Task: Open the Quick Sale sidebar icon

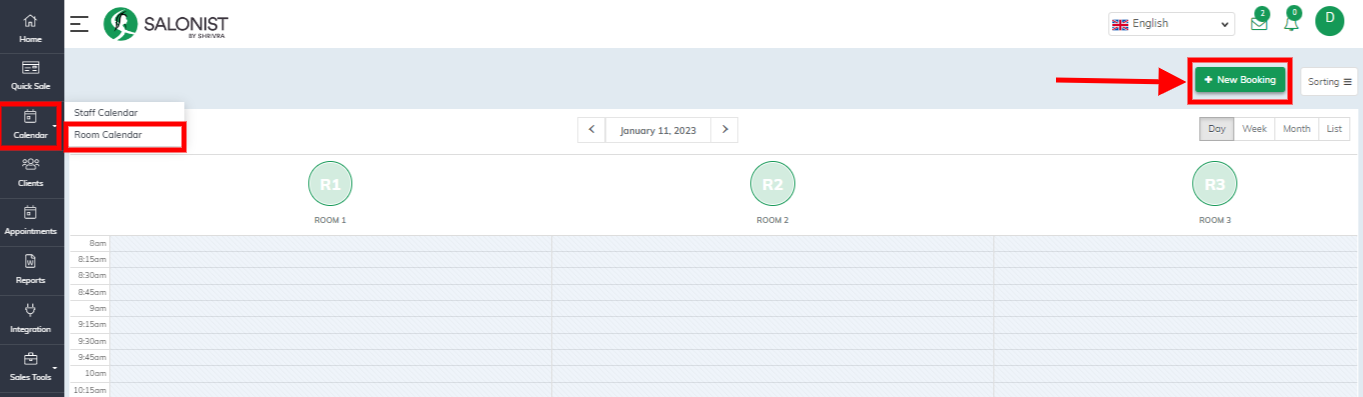Action: 31,68
